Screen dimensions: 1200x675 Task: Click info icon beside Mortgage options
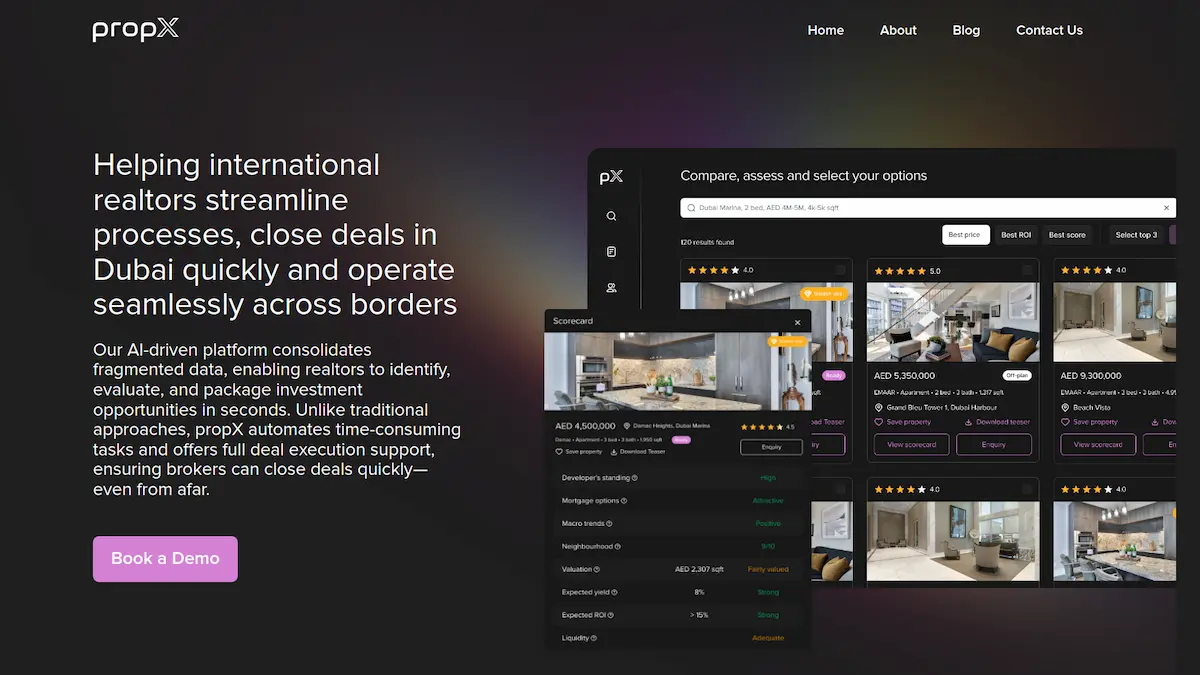[624, 501]
